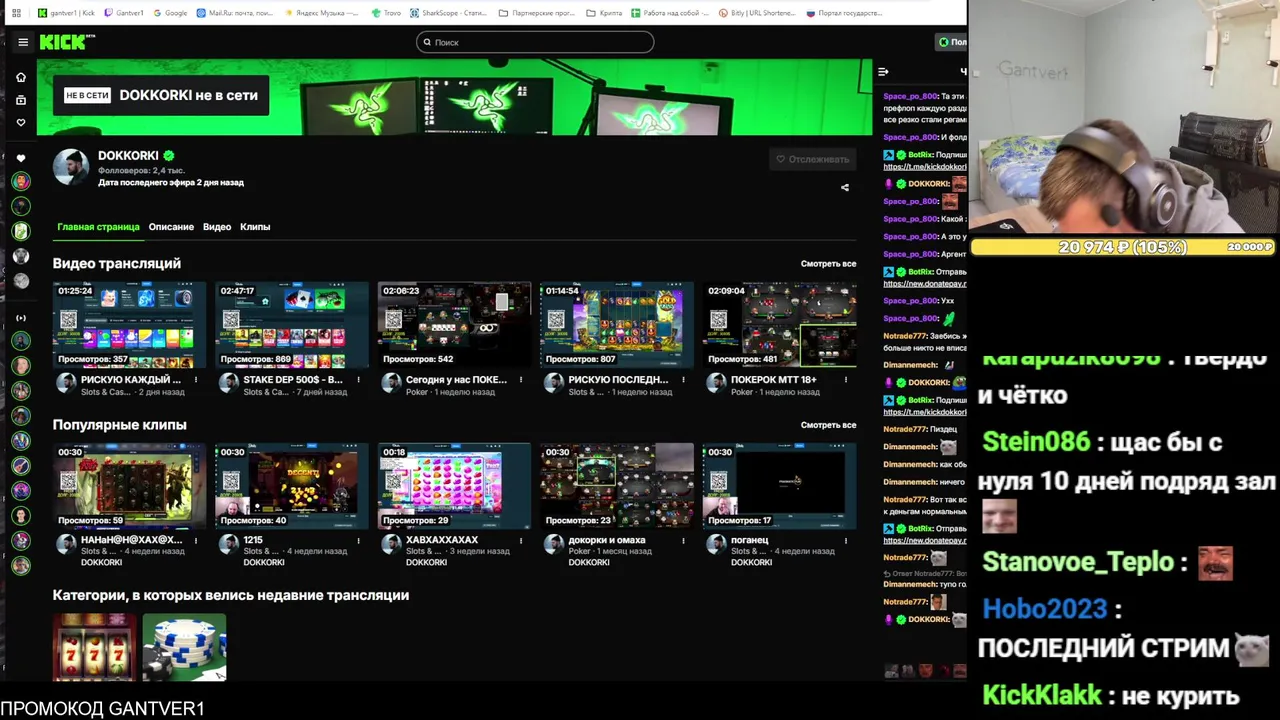Open the 02:09:04 ПОКЕРОК МТТ thumbnail

coord(779,325)
